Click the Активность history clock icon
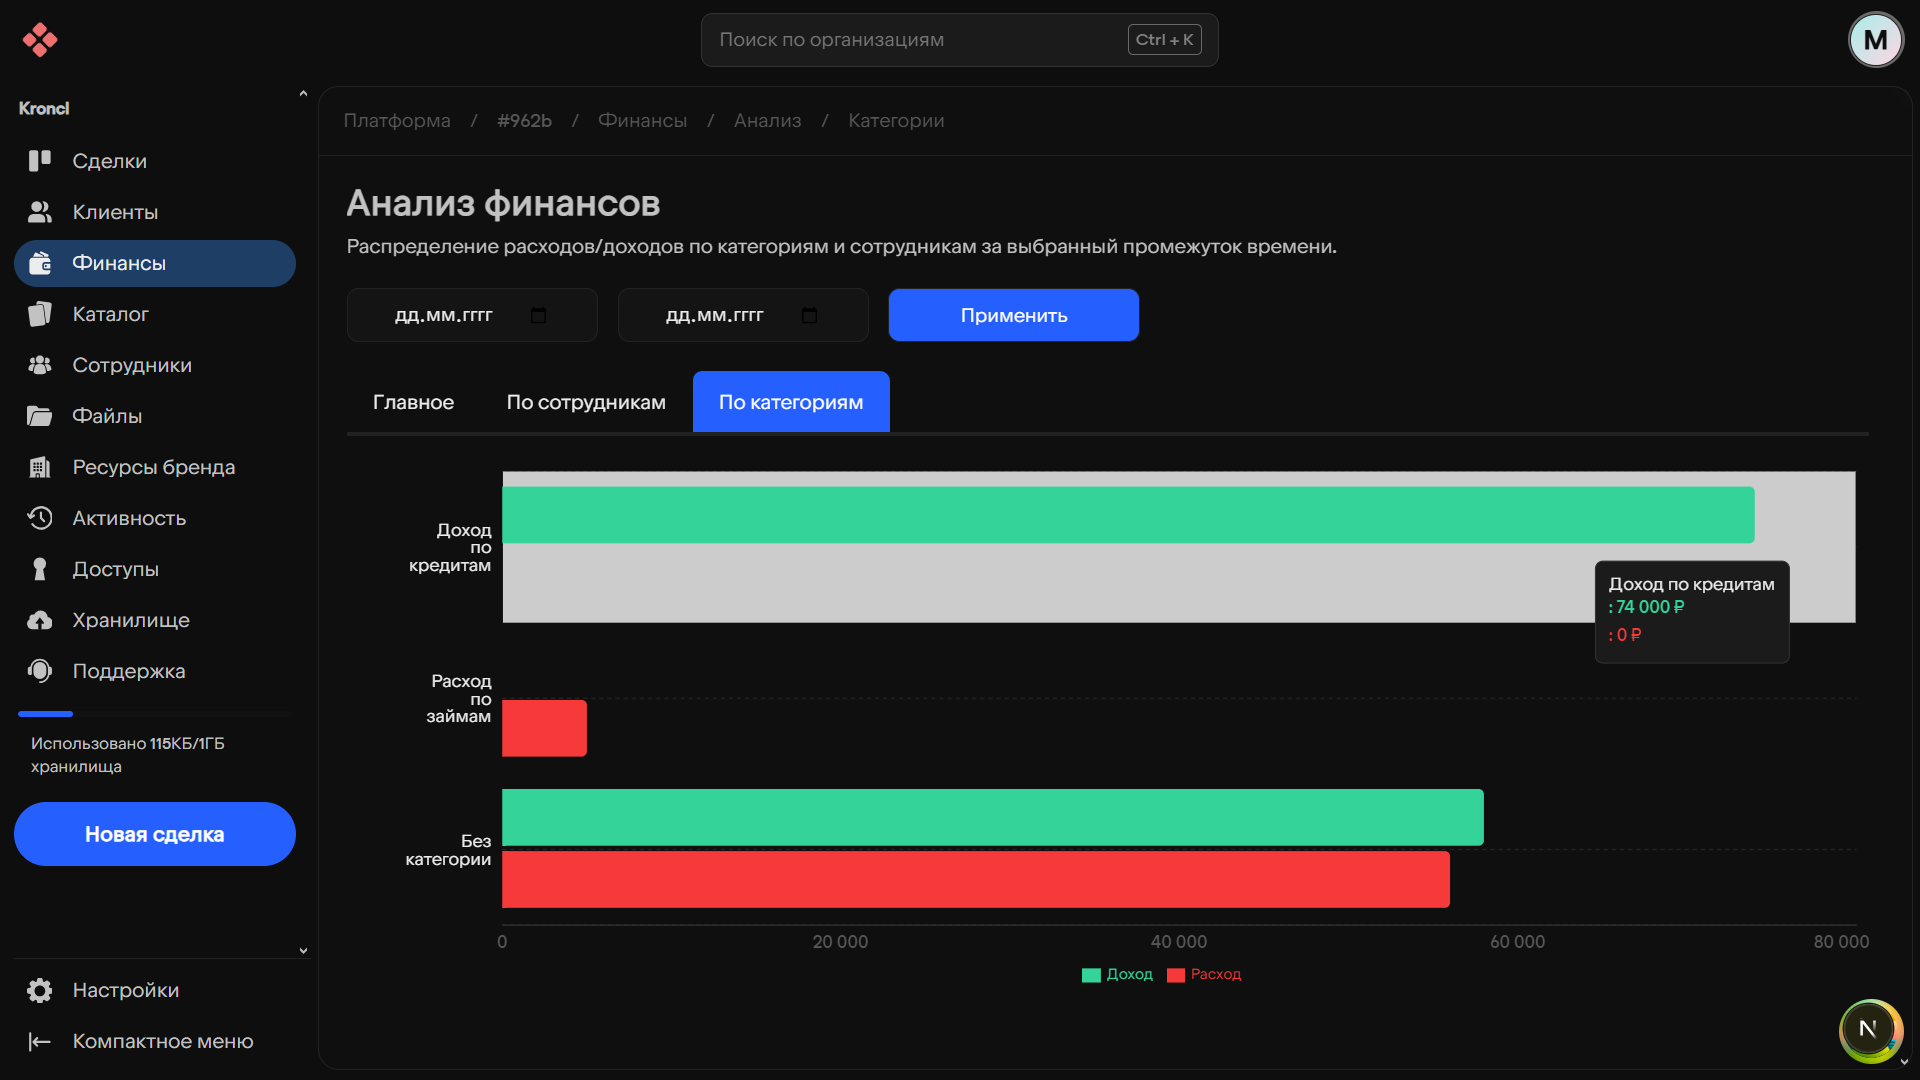1920x1080 pixels. [x=40, y=518]
